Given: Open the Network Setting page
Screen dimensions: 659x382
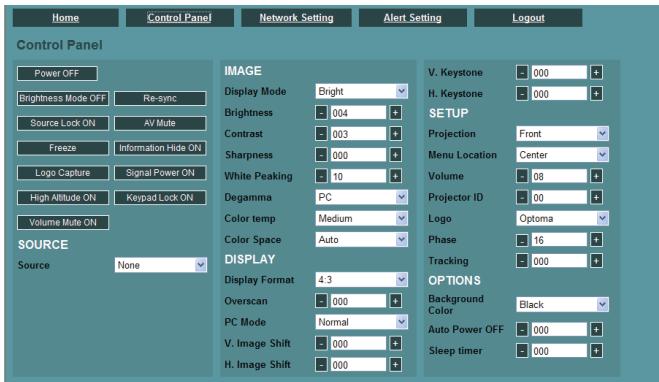Looking at the screenshot, I should coord(296,18).
